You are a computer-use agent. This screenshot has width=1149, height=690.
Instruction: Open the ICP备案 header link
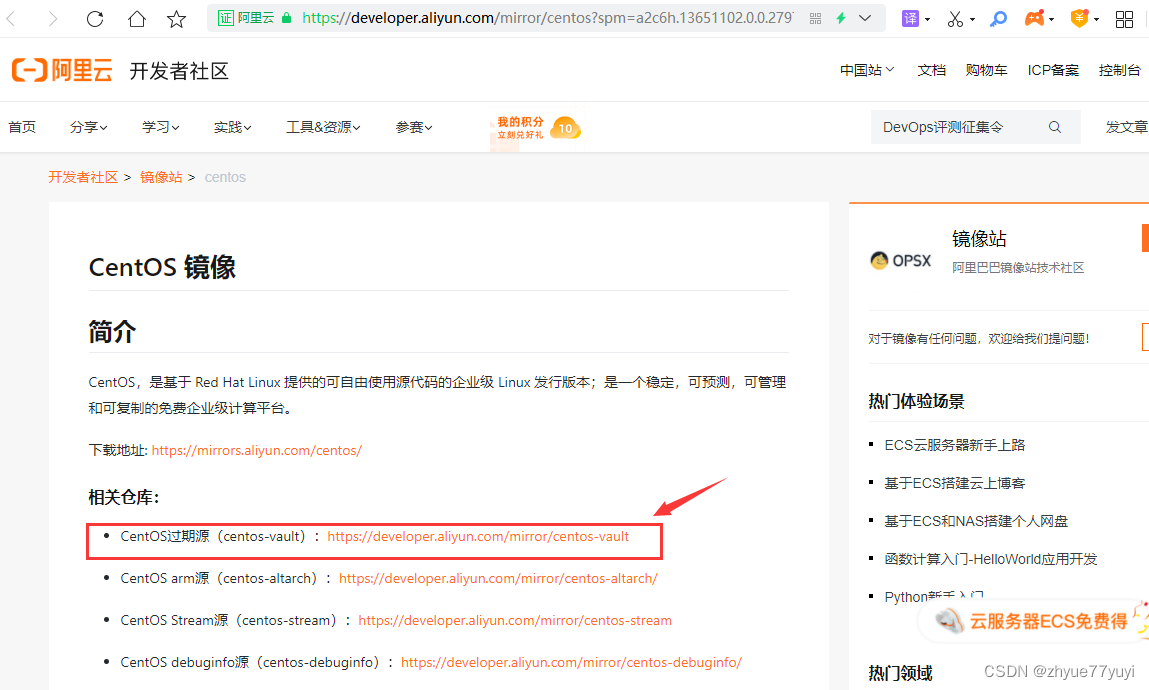1053,70
